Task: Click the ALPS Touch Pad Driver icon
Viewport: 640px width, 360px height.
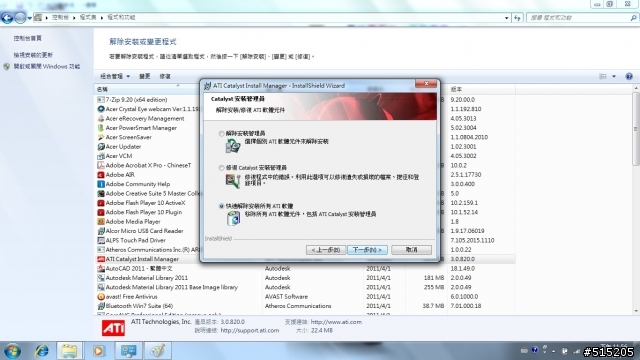Action: (101, 240)
